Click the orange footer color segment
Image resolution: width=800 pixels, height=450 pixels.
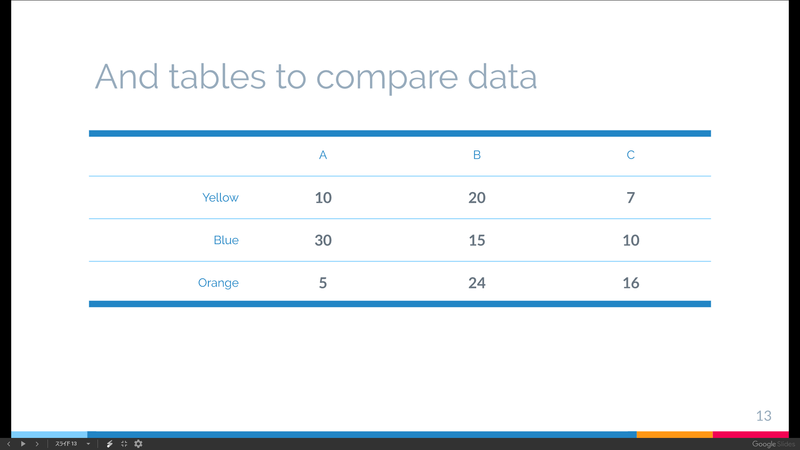pyautogui.click(x=674, y=435)
